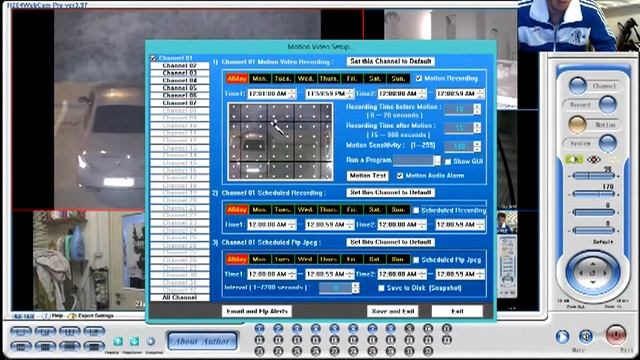Click the green icon above the sliders
The width and height of the screenshot is (640, 360).
(x=574, y=160)
